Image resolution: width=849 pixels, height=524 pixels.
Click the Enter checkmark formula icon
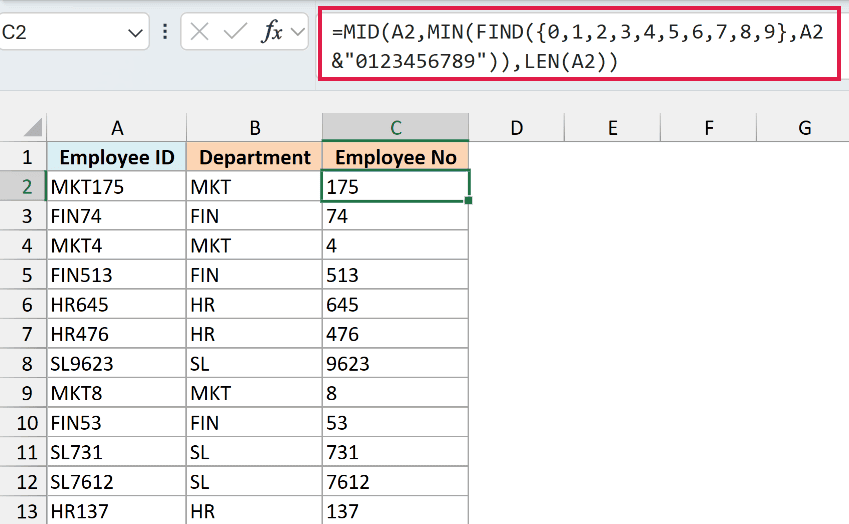tap(235, 32)
